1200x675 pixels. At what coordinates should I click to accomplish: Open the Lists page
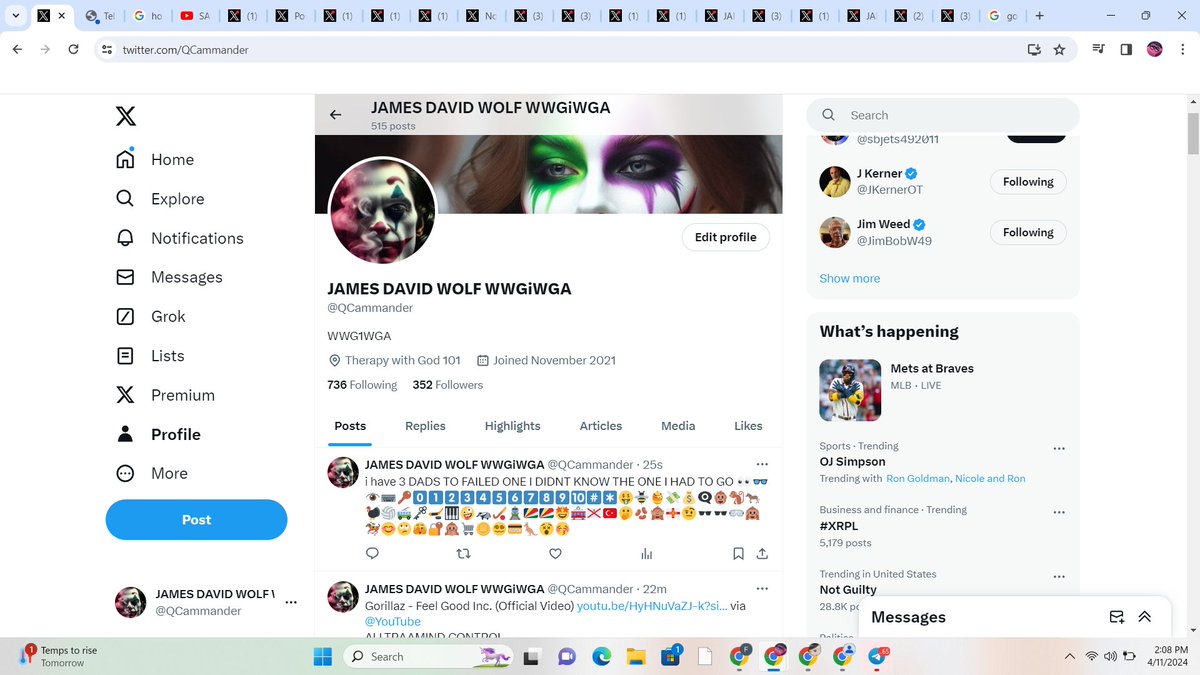click(x=150, y=356)
